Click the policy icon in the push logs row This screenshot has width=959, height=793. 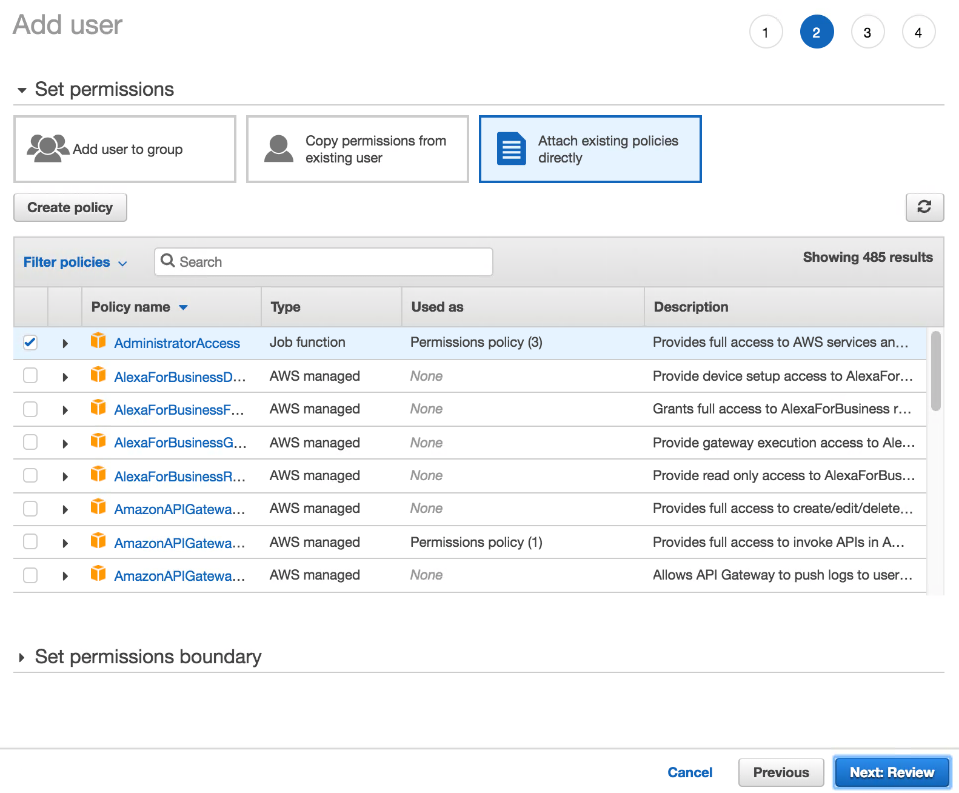(x=98, y=574)
